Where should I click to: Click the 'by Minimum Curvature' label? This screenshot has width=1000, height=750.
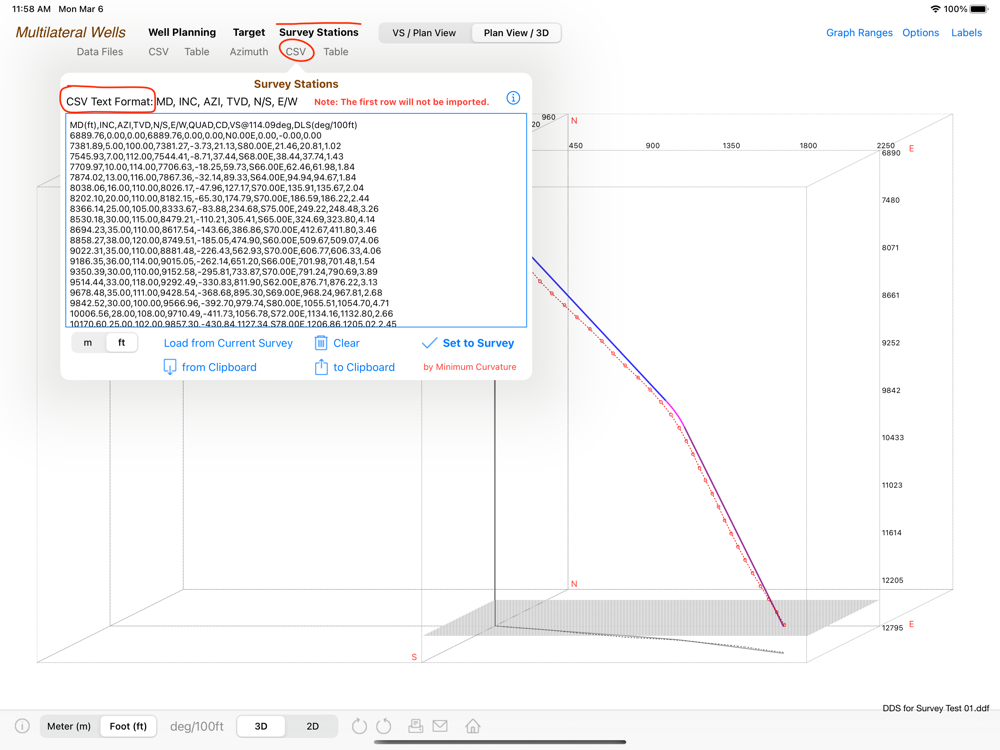coord(470,367)
